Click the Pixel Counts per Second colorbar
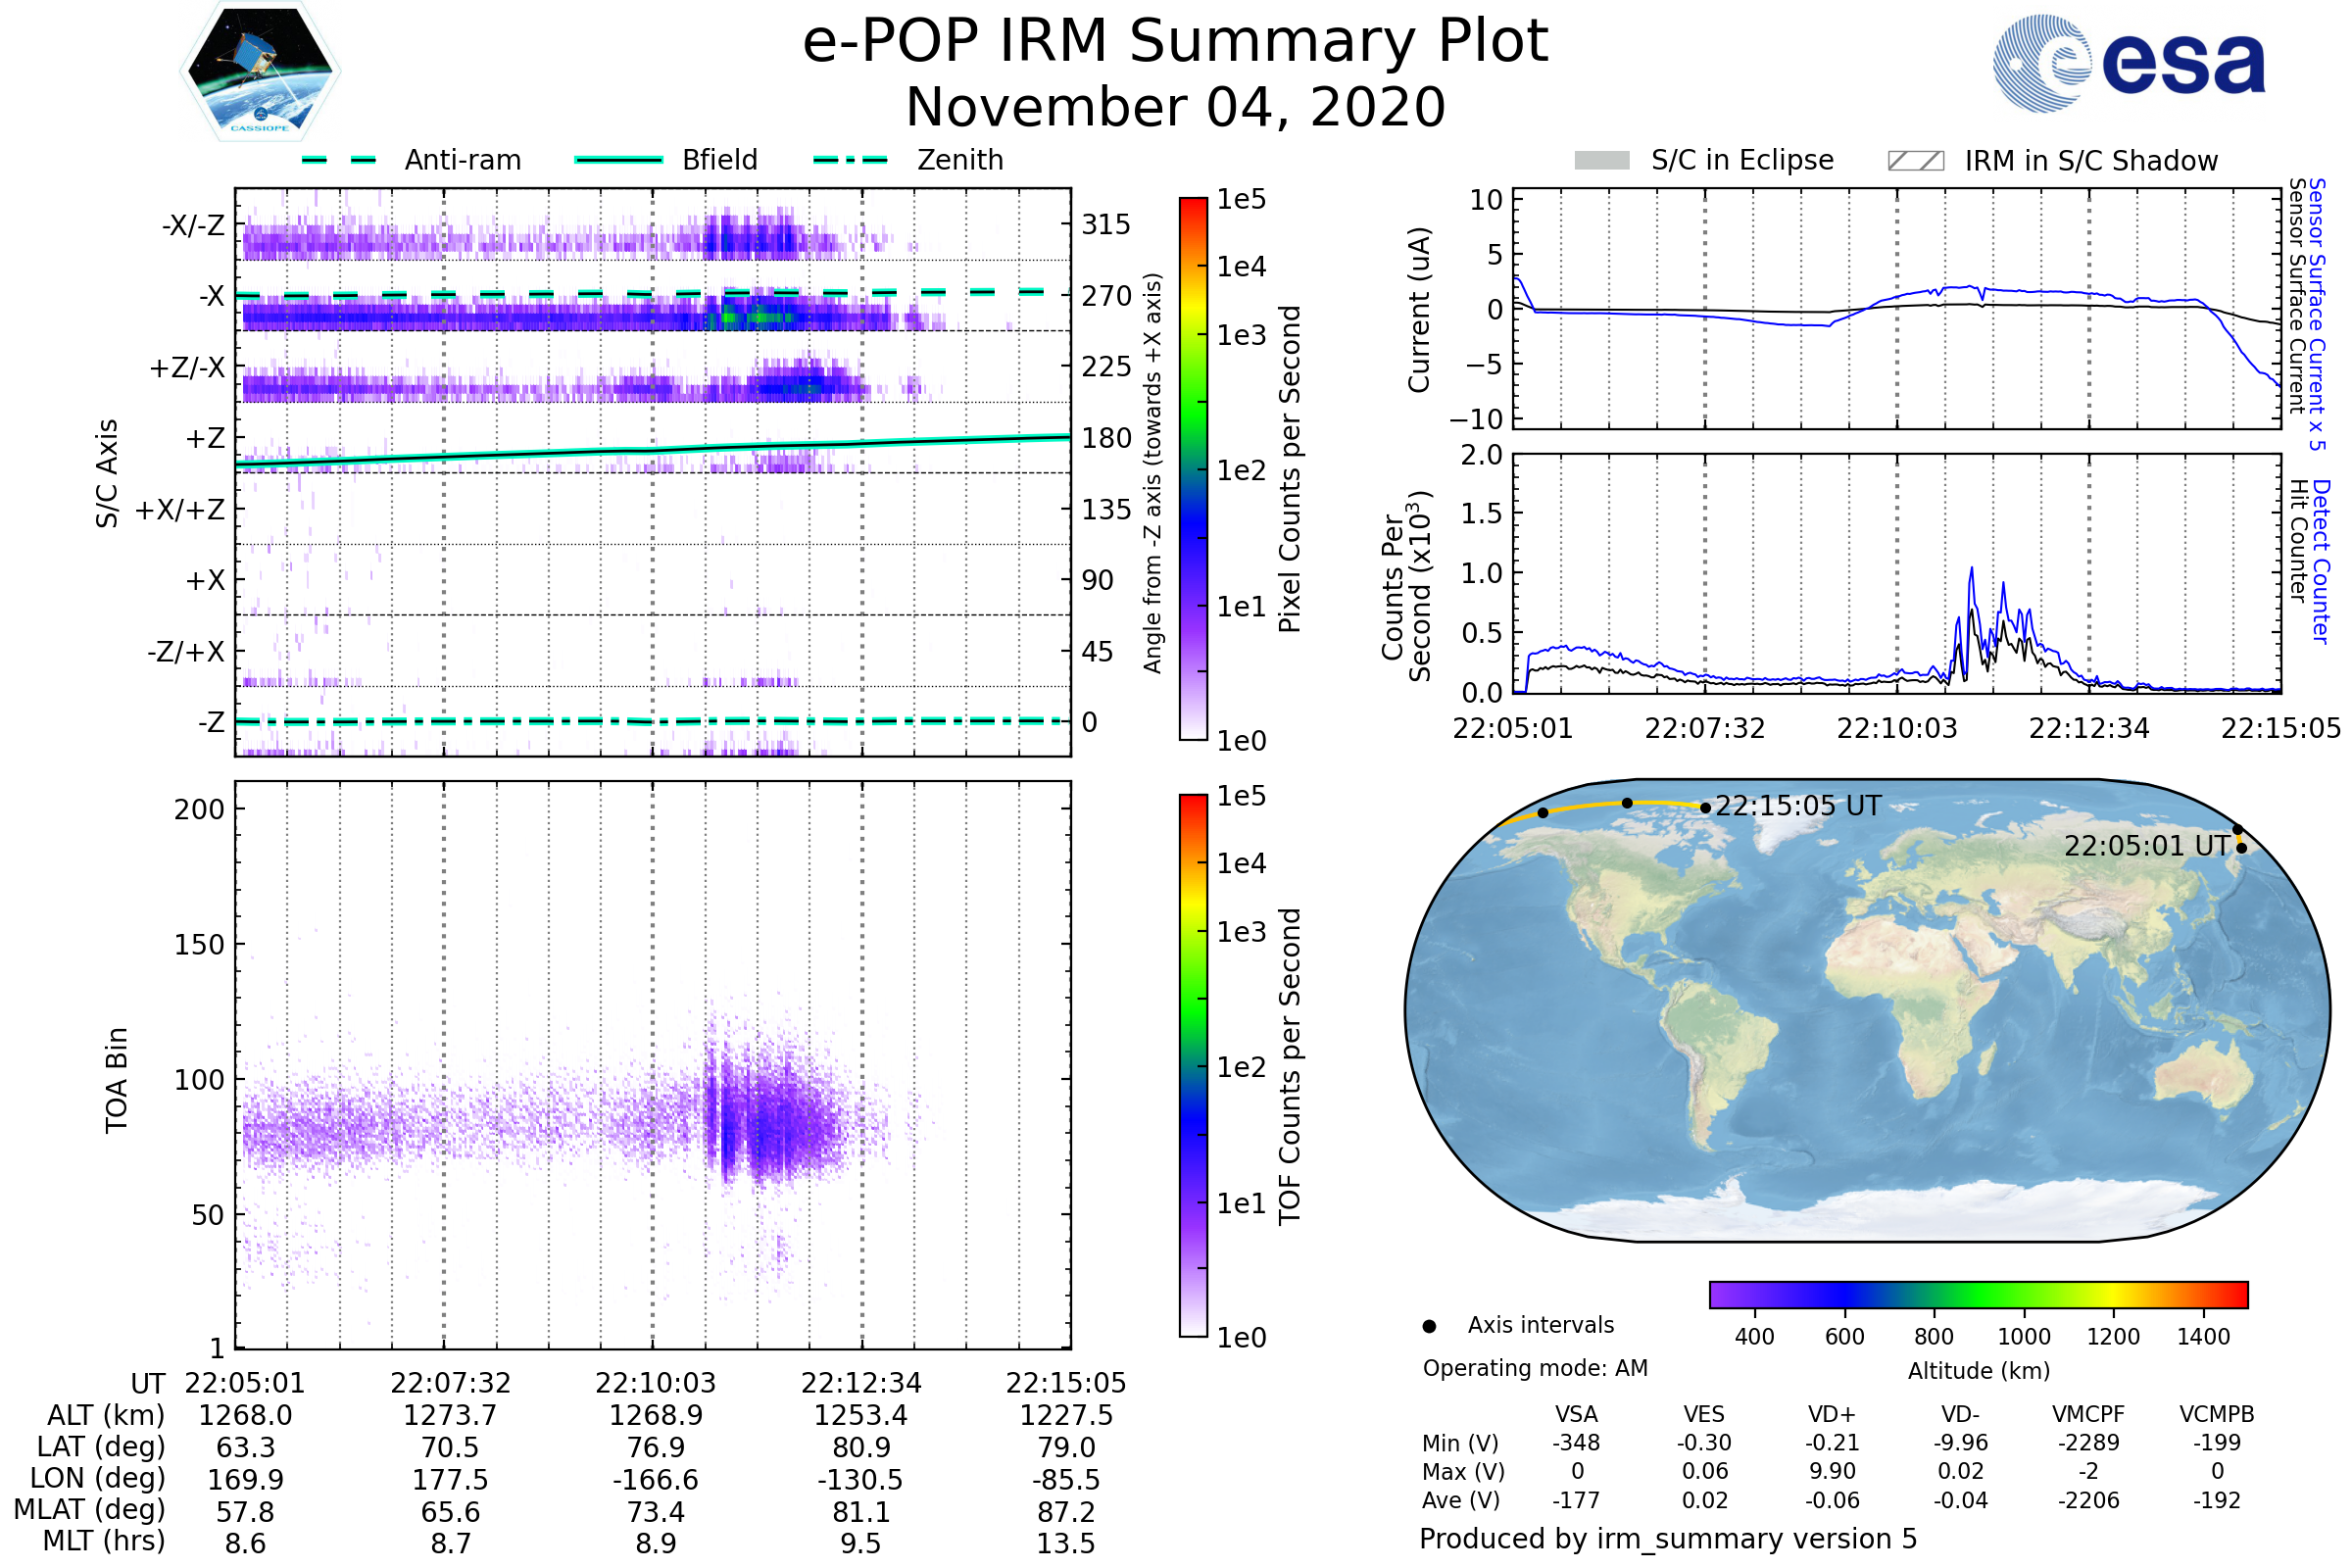 pos(1193,468)
